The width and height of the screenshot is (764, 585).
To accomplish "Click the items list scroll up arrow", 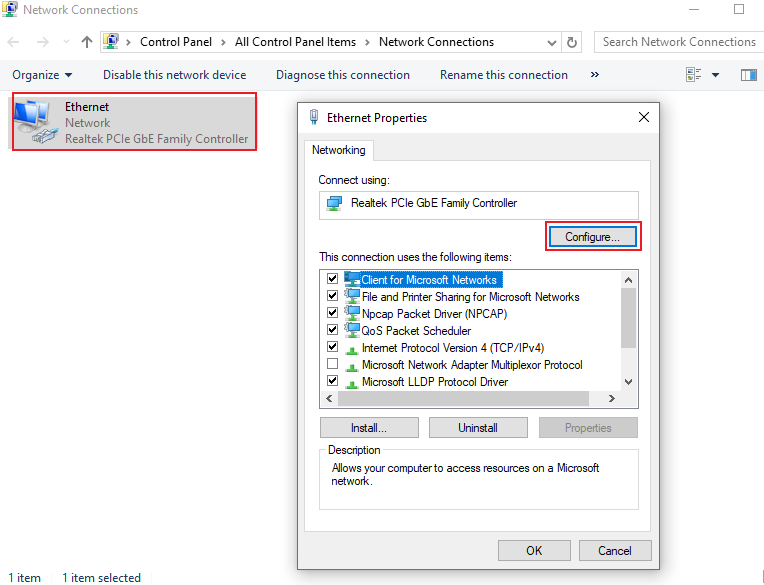I will coord(629,280).
